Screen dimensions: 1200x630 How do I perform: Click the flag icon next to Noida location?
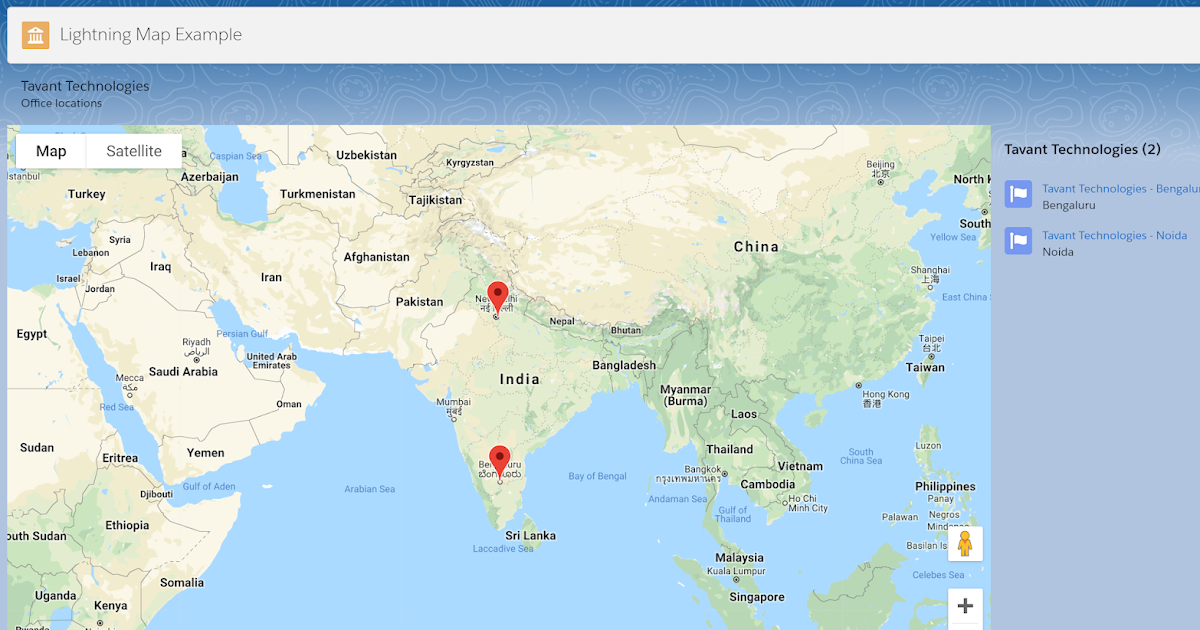point(1017,241)
